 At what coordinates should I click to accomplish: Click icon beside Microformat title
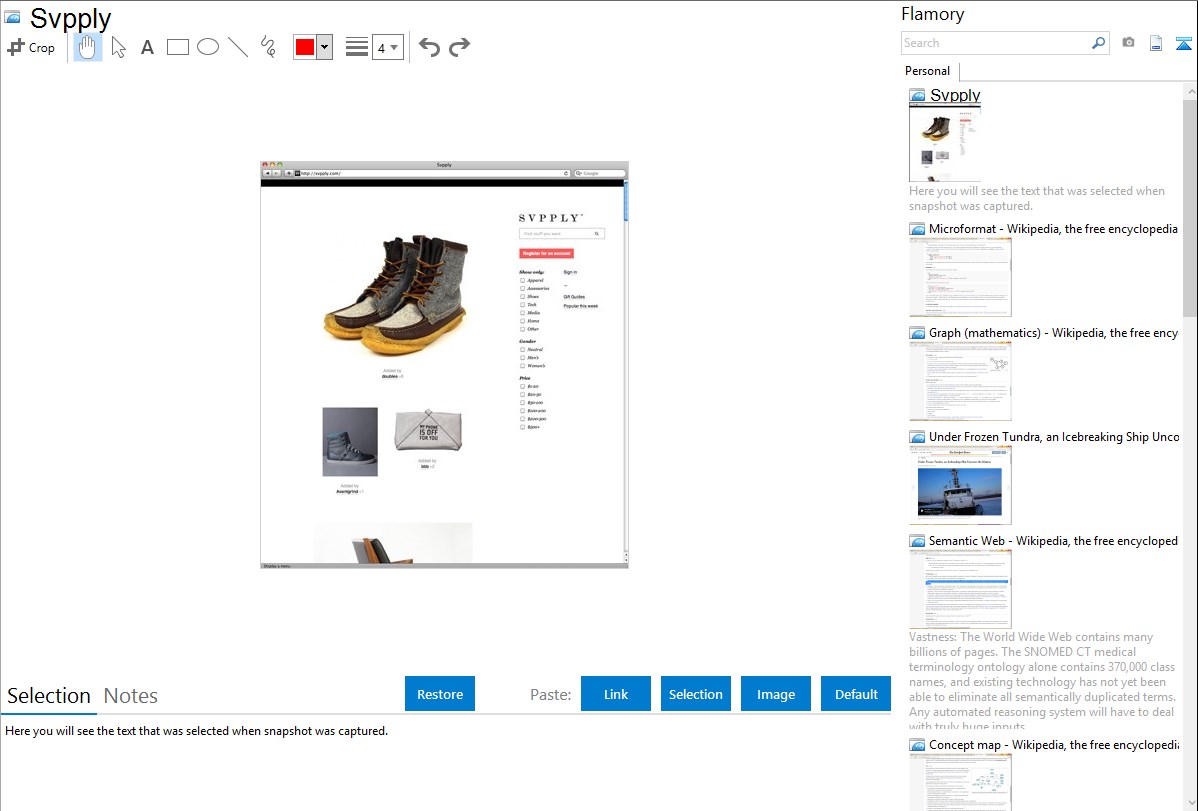pos(917,229)
